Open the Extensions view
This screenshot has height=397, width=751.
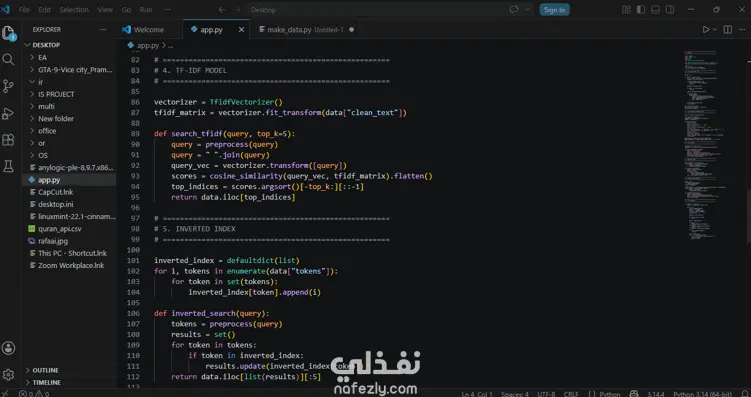click(8, 140)
